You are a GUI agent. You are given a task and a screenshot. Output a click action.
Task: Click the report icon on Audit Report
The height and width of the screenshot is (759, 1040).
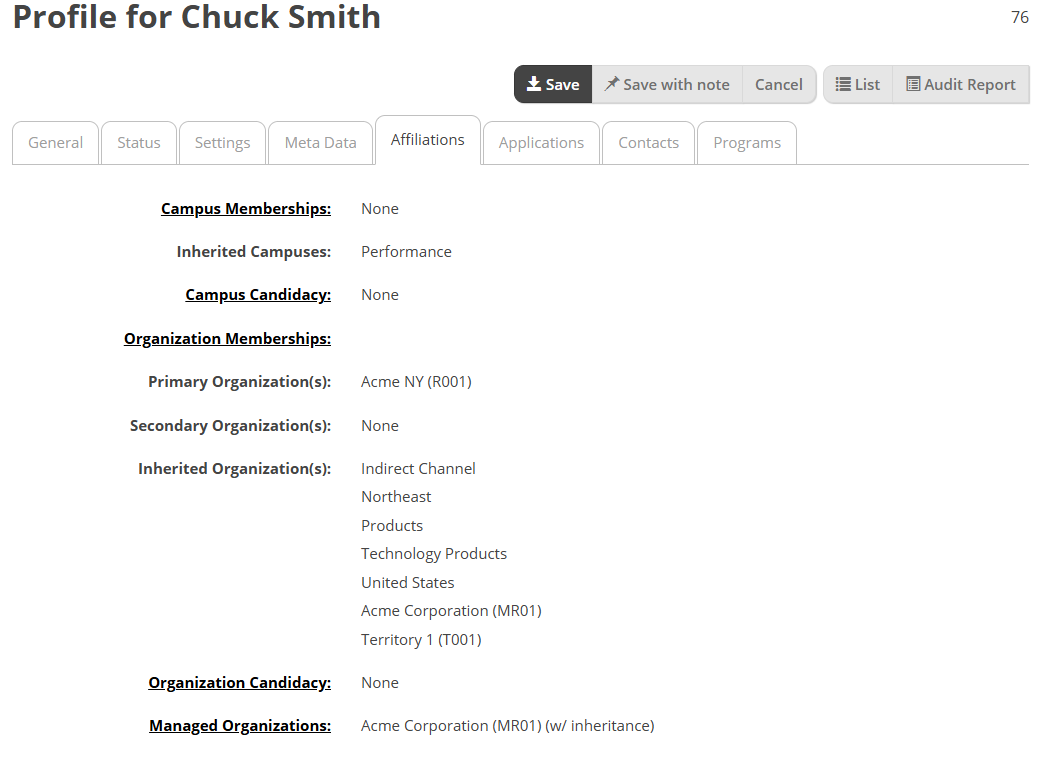click(913, 84)
